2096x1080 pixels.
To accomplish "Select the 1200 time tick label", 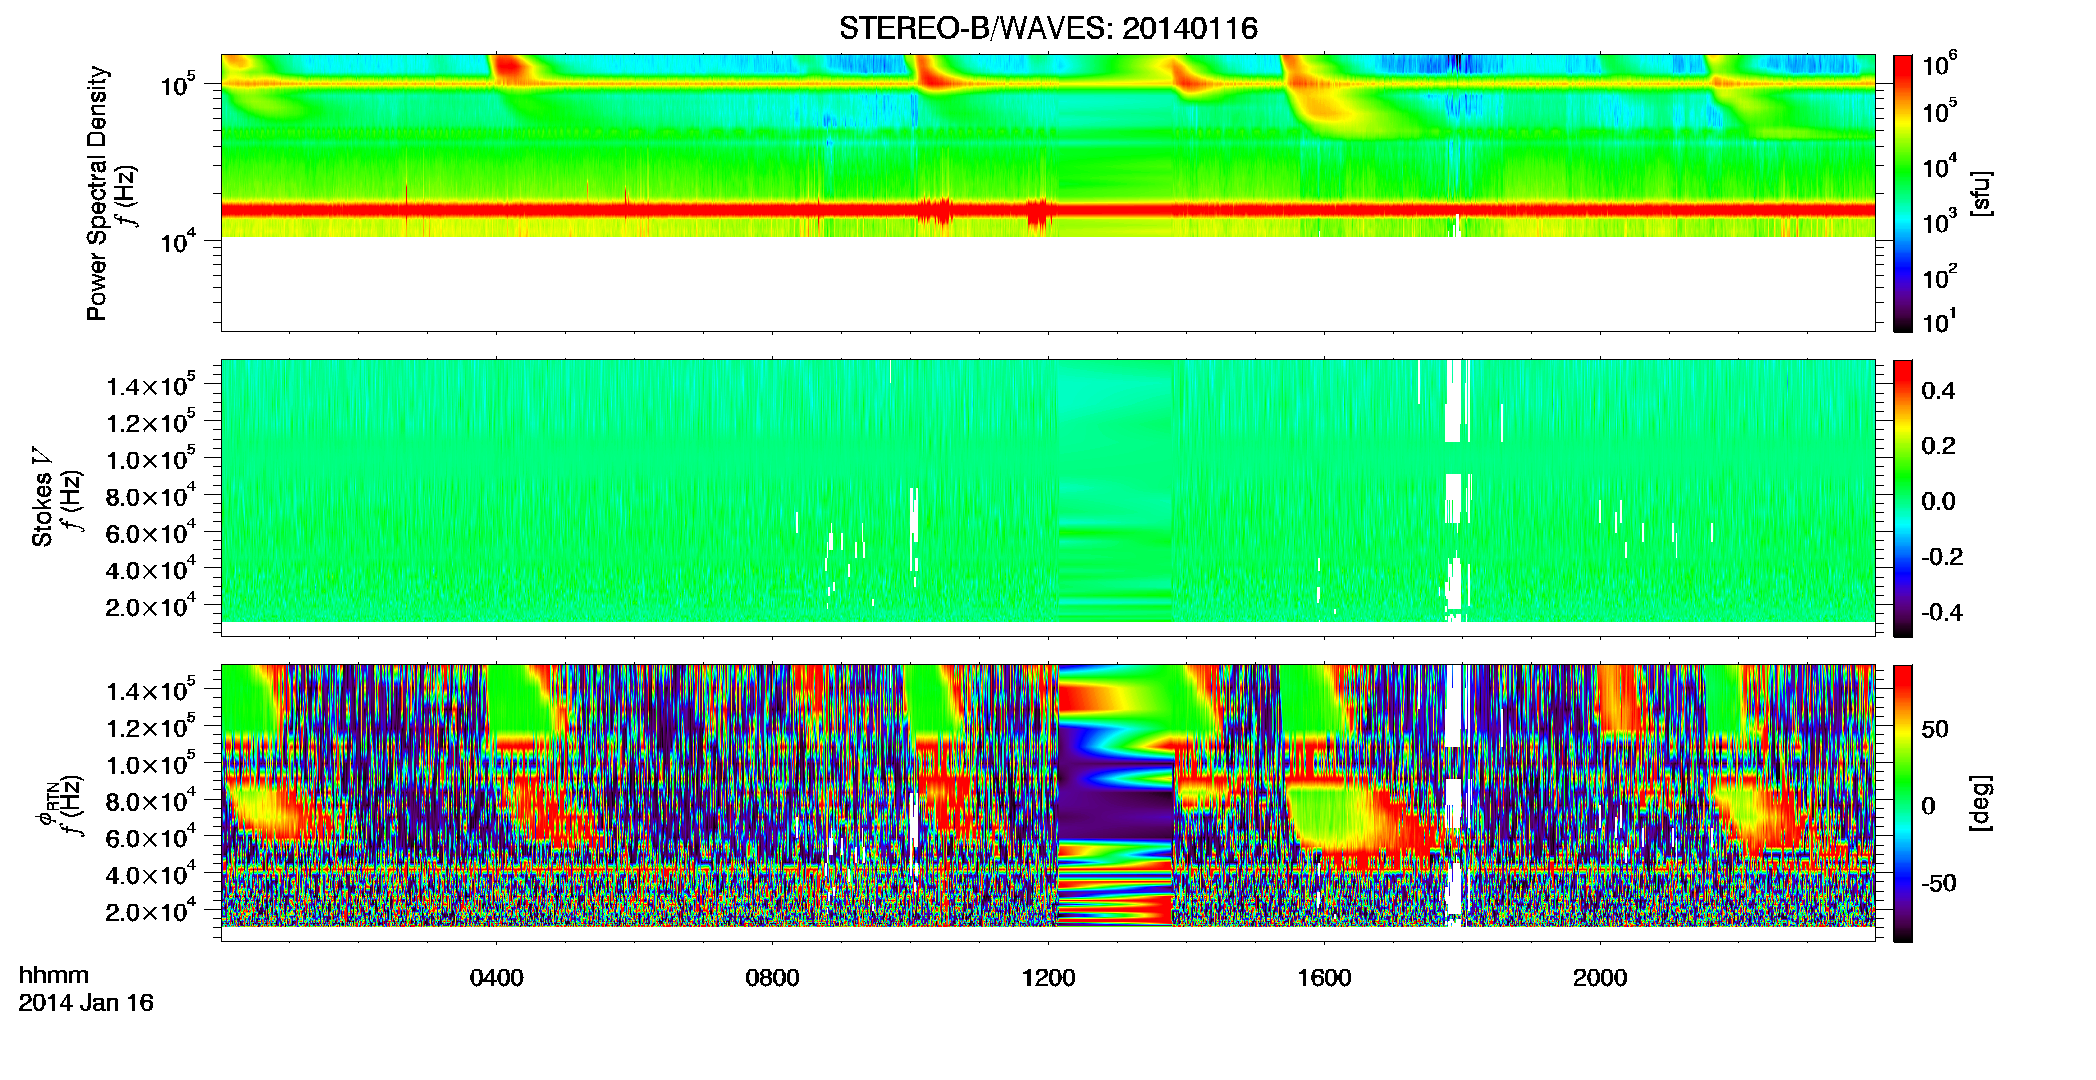I will tap(1049, 978).
